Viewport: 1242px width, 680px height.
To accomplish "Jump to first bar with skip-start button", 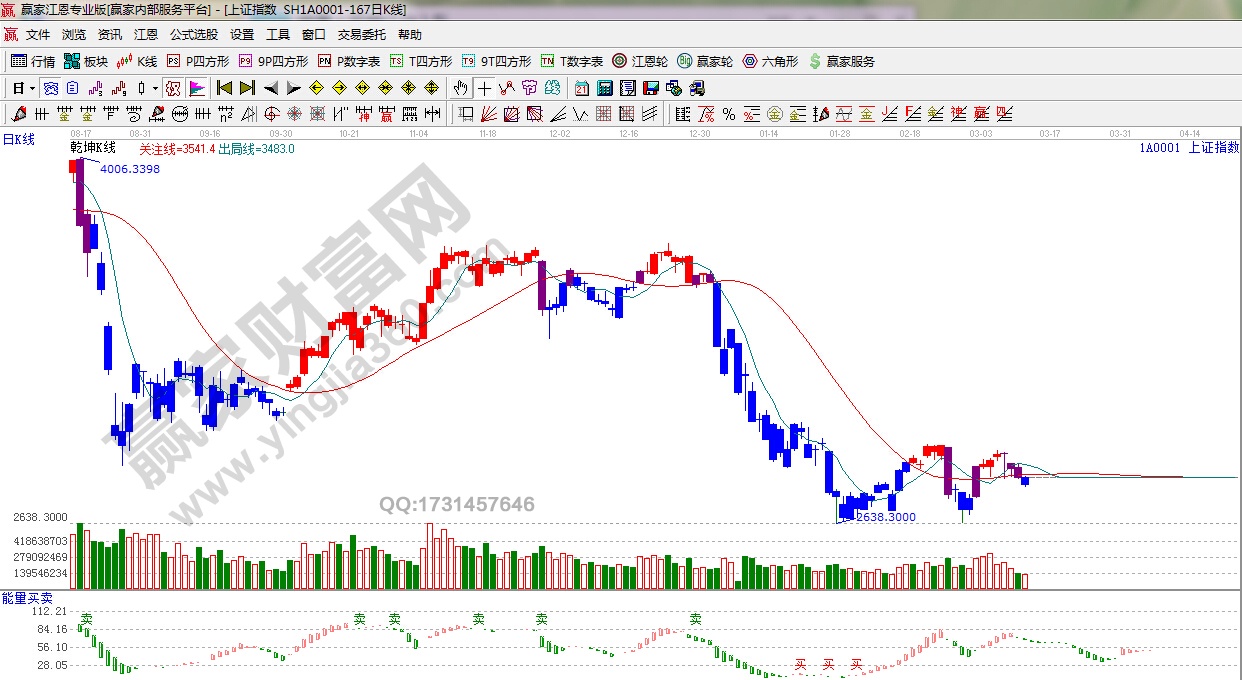I will click(x=225, y=88).
